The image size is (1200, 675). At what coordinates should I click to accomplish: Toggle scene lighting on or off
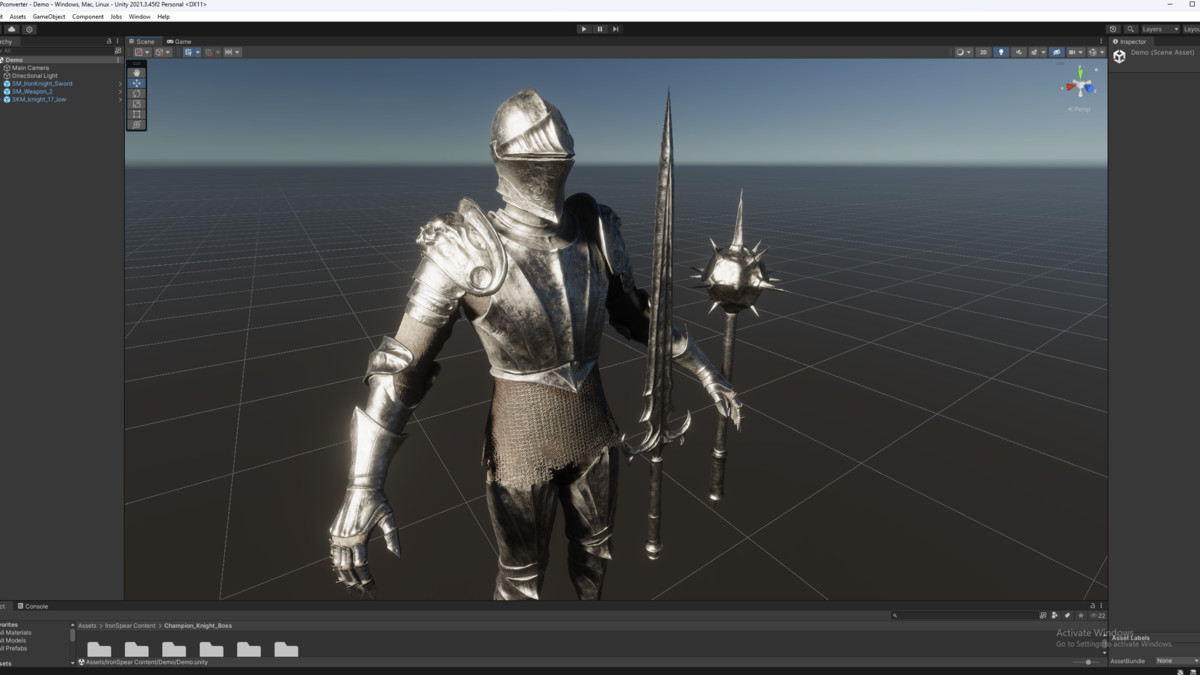coord(1001,51)
